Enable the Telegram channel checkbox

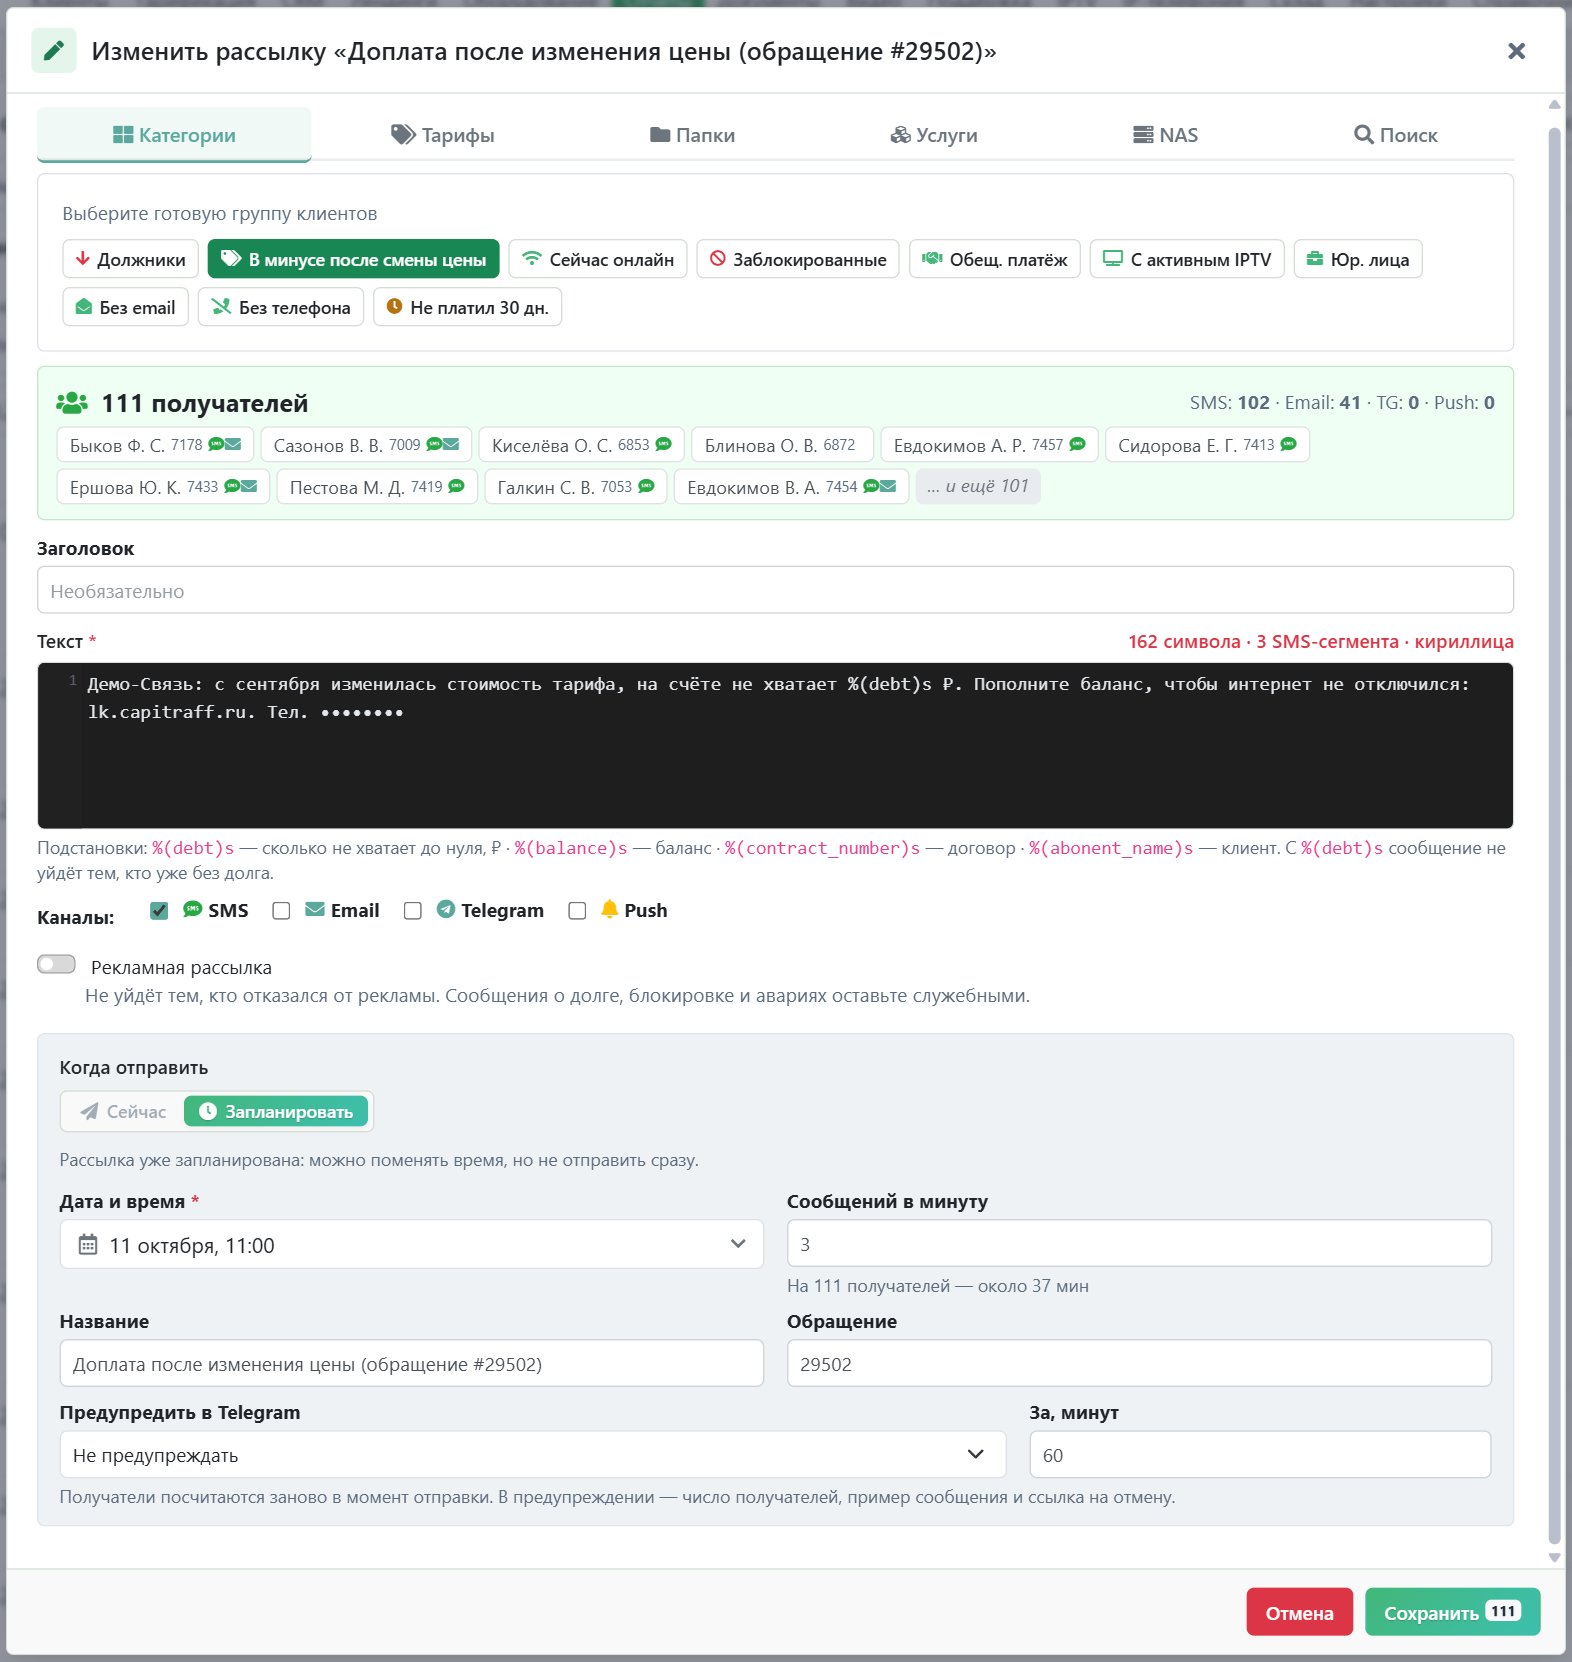[412, 910]
